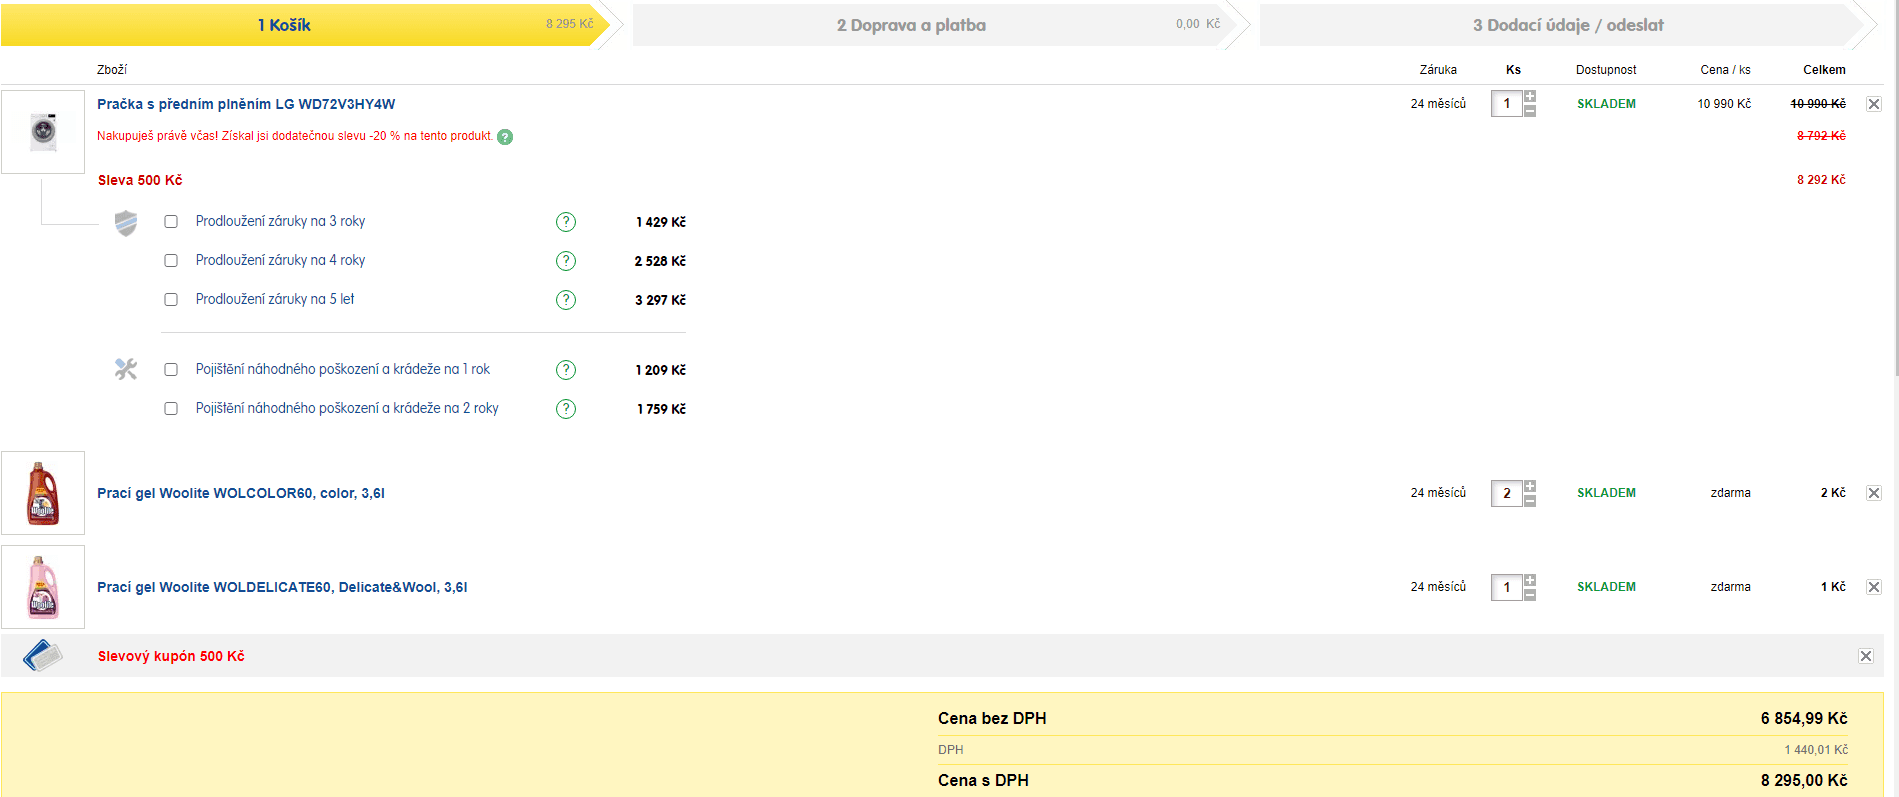Screen dimensions: 1899x797
Task: Click the warranty shield icon
Action: [126, 223]
